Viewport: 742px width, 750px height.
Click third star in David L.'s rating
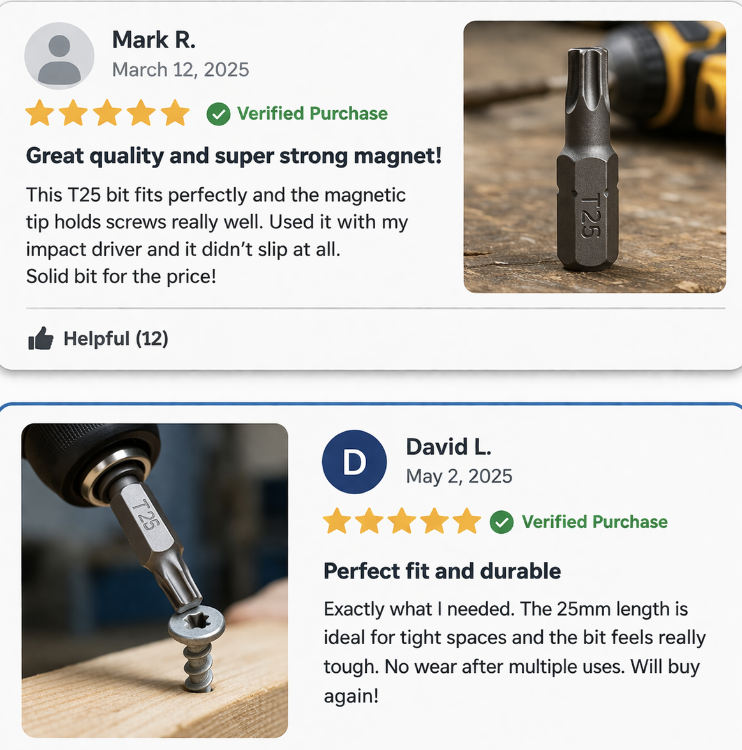point(402,521)
